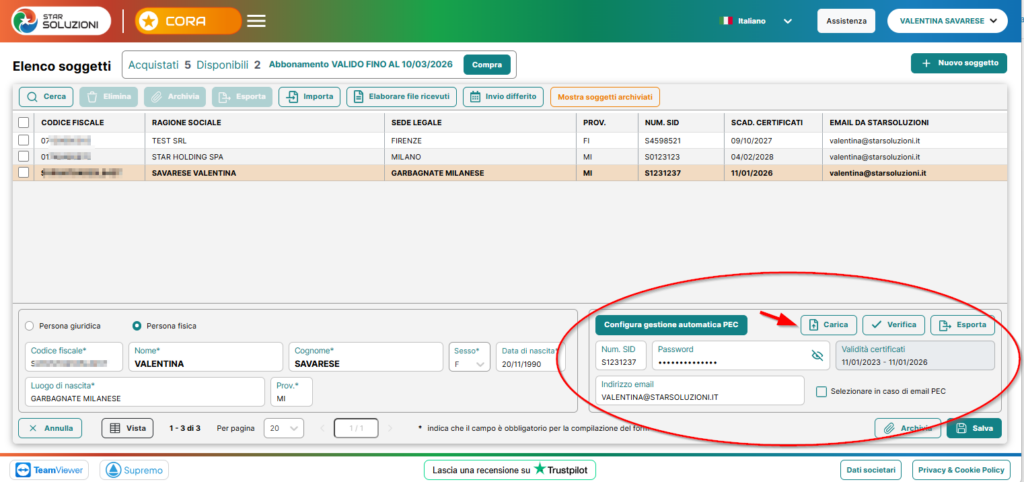Image resolution: width=1024 pixels, height=482 pixels.
Task: Open the Sesso dropdown
Action: [x=469, y=357]
